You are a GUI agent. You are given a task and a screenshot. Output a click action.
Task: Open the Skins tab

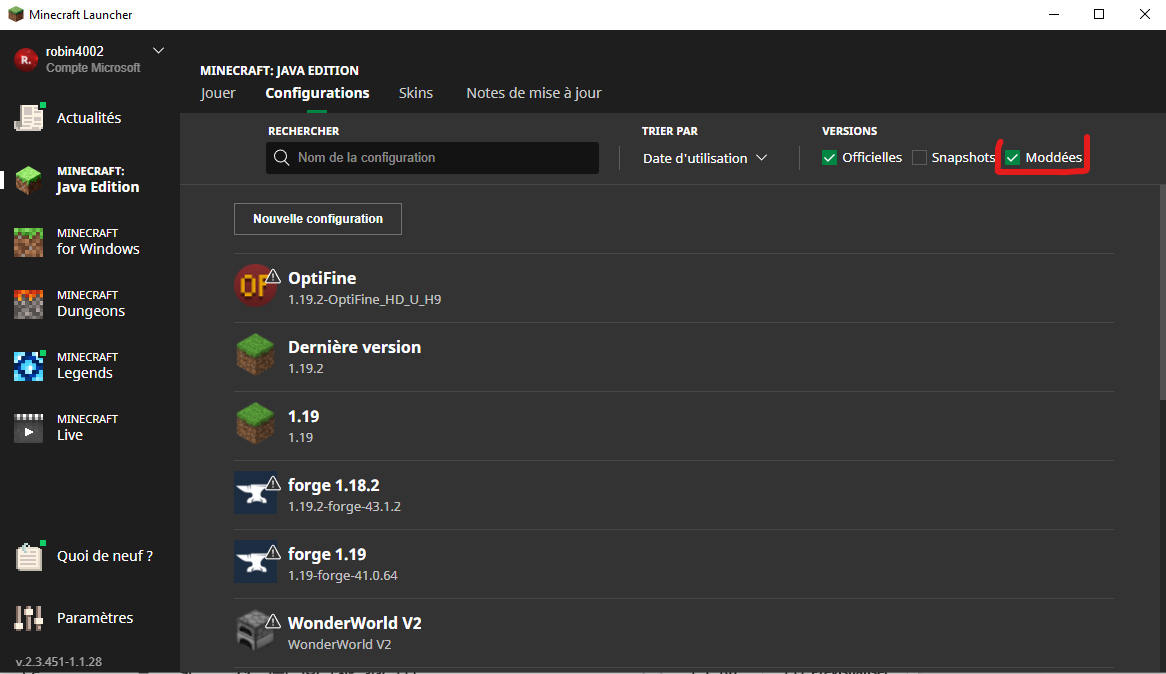416,93
